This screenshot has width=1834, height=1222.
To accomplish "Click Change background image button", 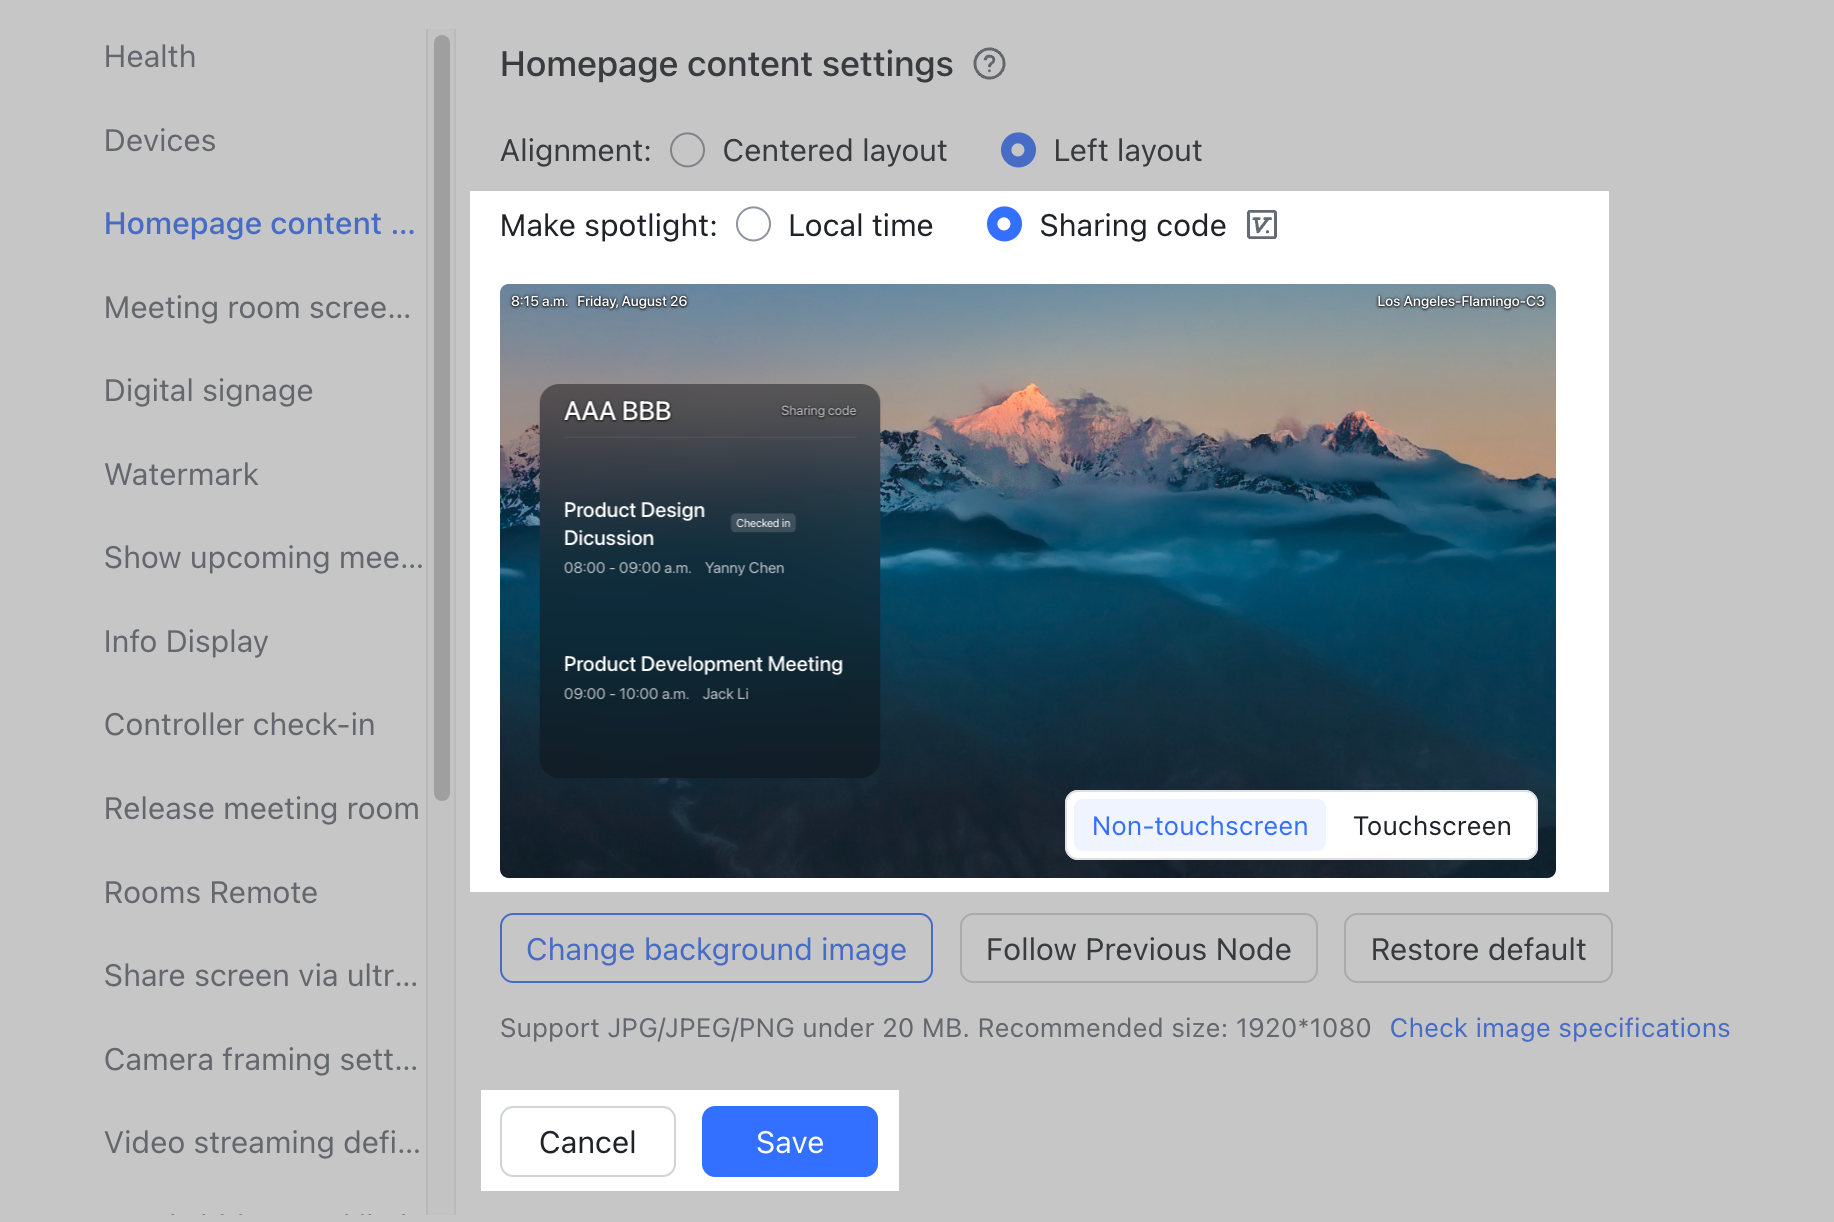I will click(716, 949).
